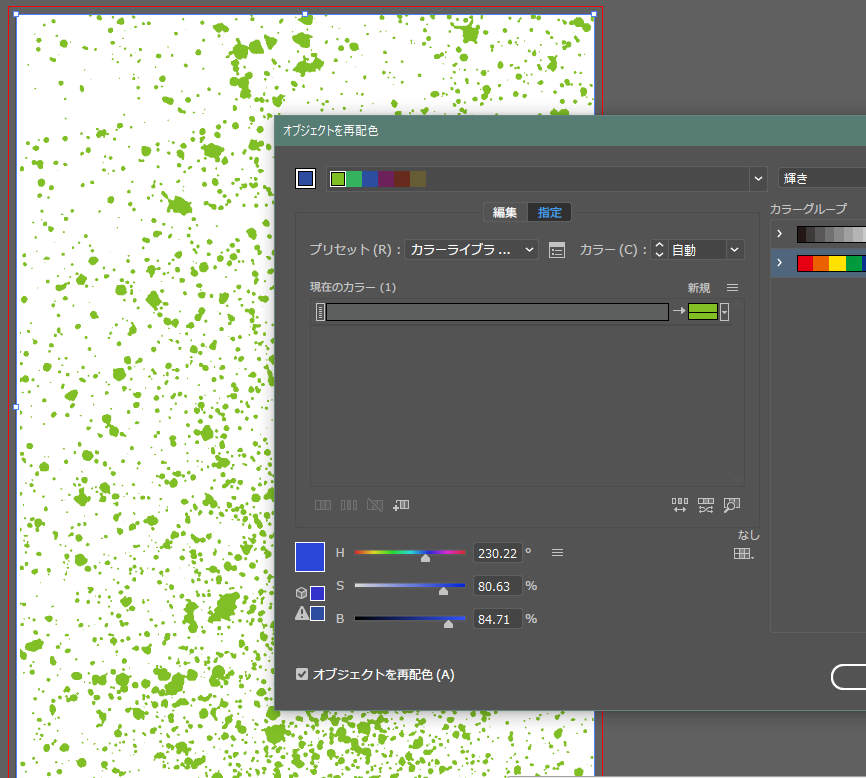Image resolution: width=866 pixels, height=778 pixels.
Task: Click the arrow between current and new color
Action: pos(679,311)
